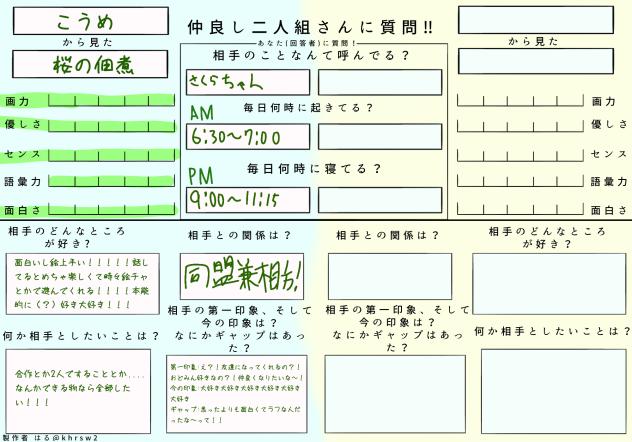
Task: Select the box reading 9:00~11:15
Action: [x=248, y=200]
